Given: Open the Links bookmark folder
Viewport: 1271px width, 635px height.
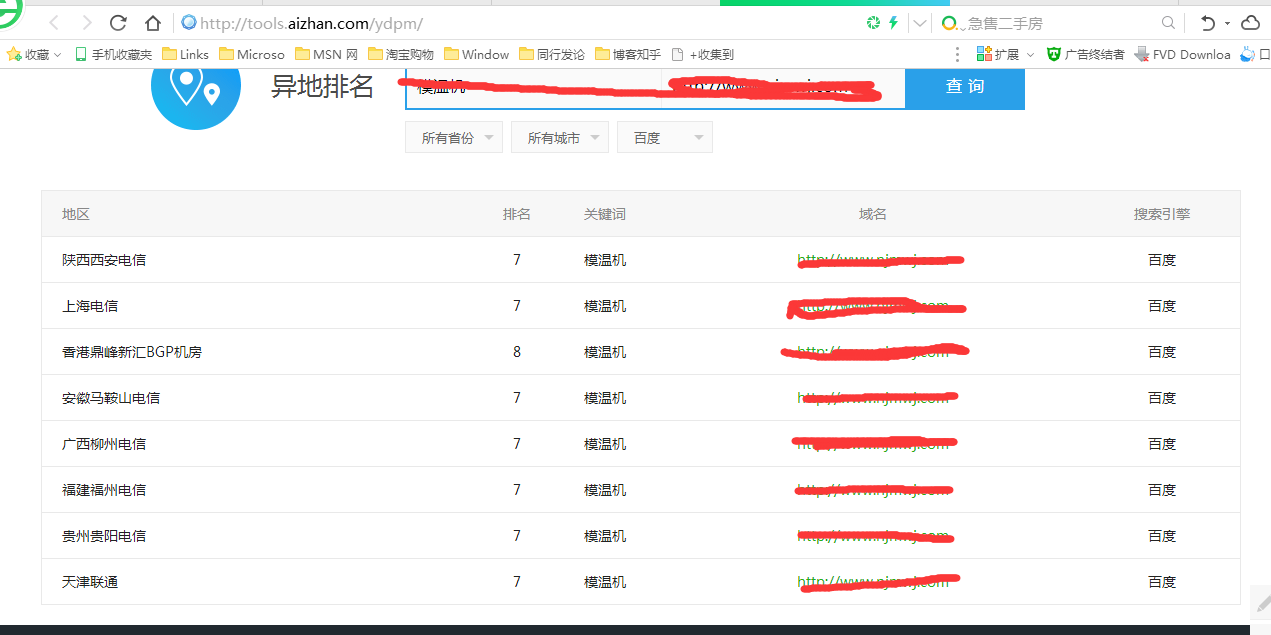Looking at the screenshot, I should click(186, 54).
